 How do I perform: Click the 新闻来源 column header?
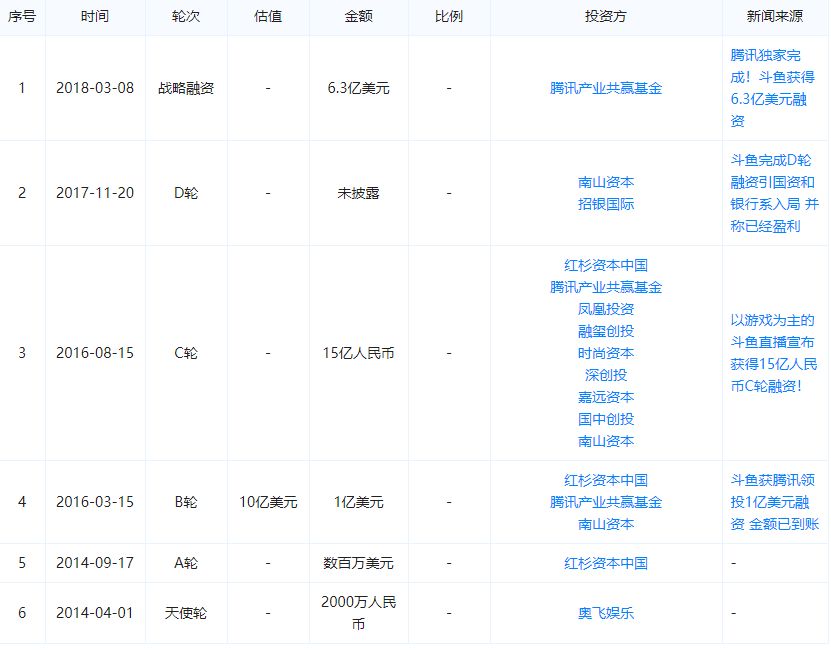[775, 16]
